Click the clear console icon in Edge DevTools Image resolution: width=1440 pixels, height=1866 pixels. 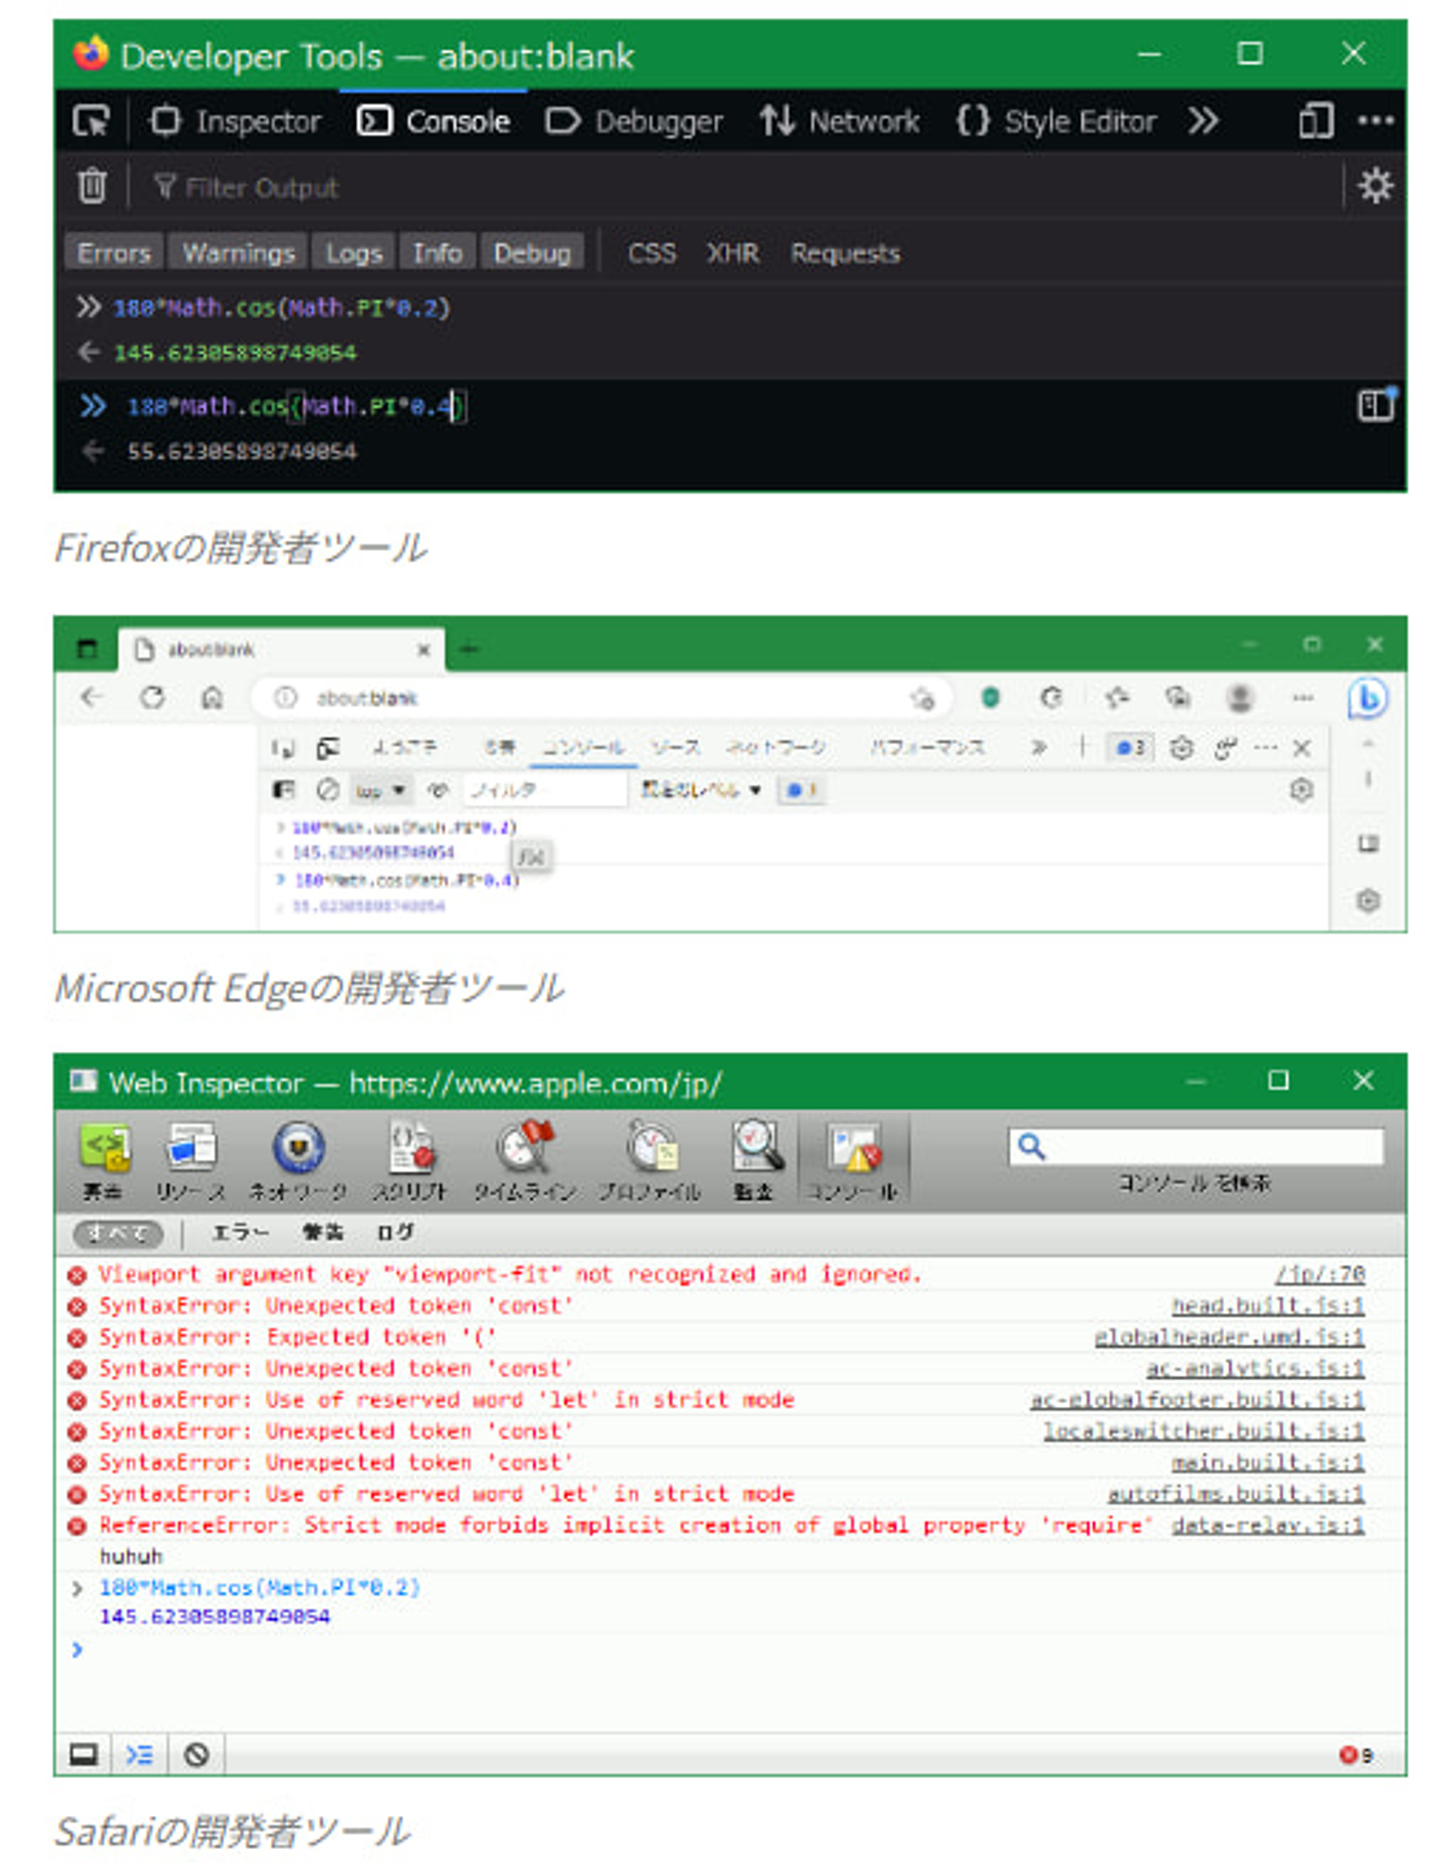328,790
